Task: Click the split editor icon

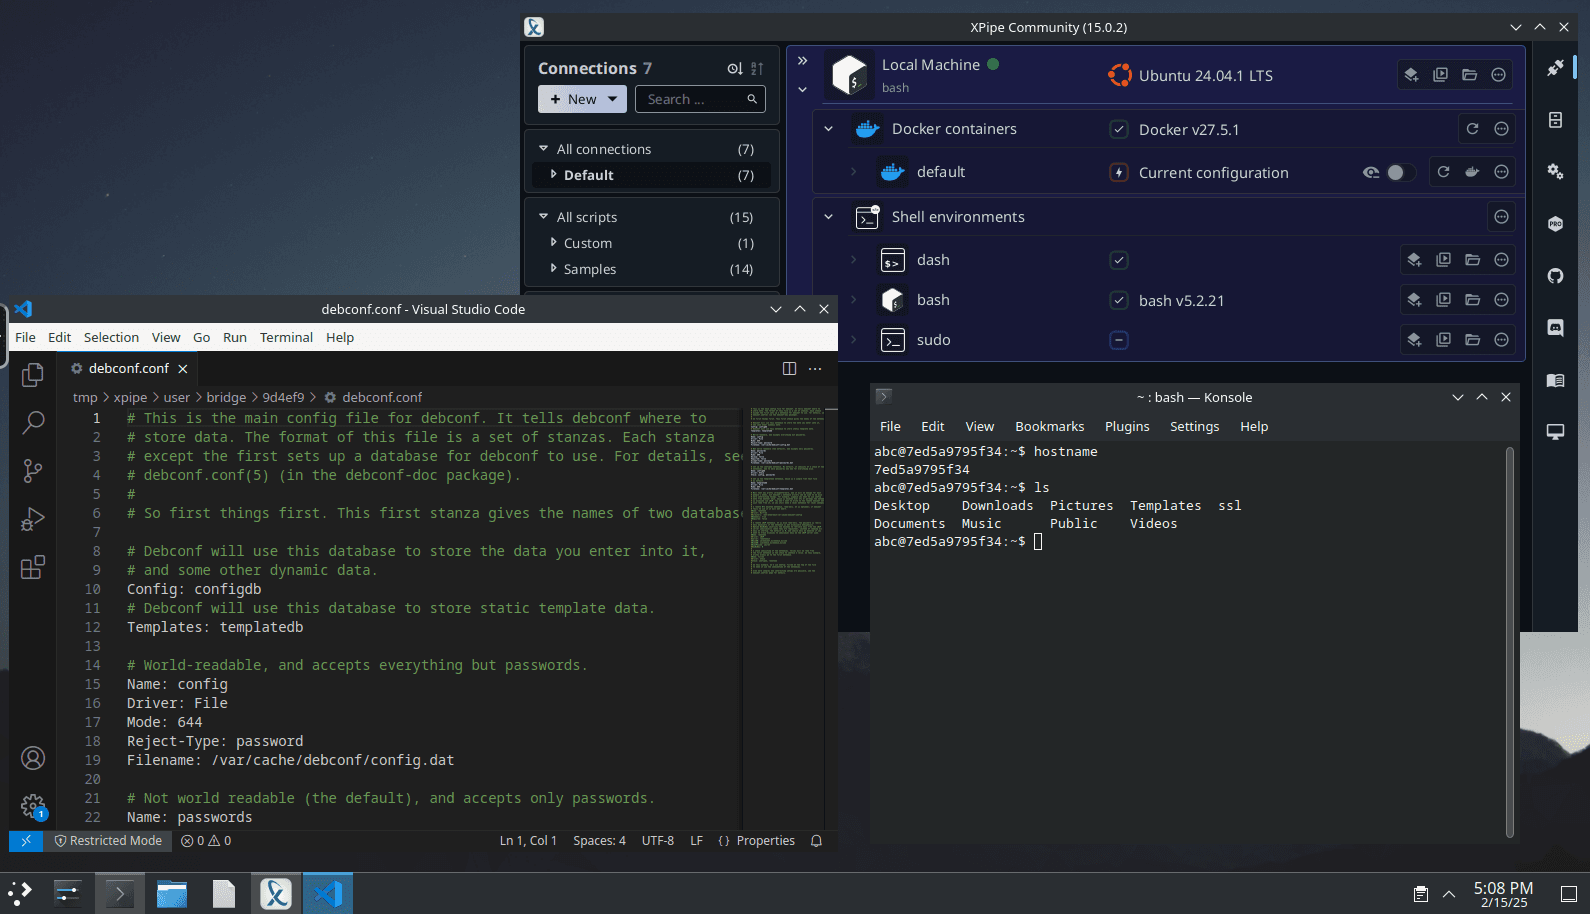Action: 789,369
